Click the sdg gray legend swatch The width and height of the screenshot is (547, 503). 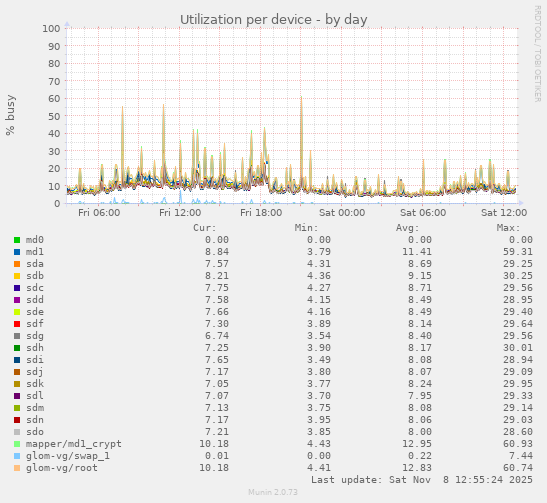pyautogui.click(x=17, y=336)
